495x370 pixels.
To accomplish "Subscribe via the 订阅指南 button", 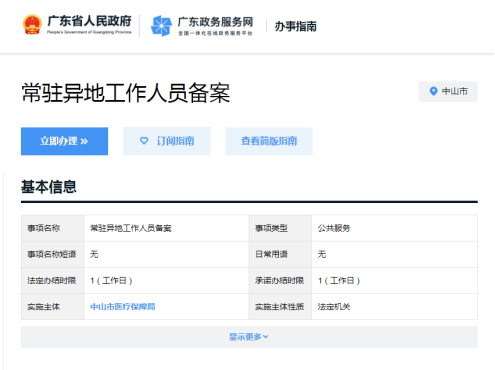I will 167,141.
